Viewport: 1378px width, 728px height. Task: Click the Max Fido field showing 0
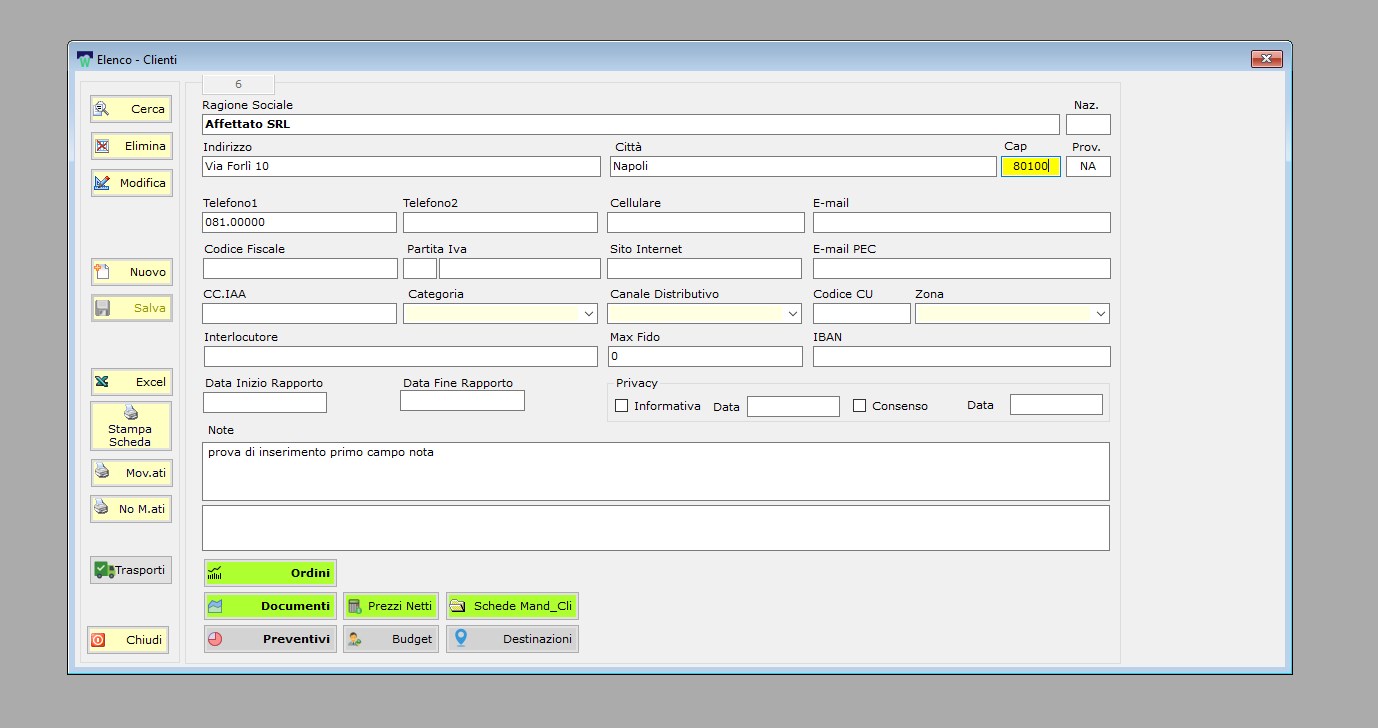coord(705,356)
